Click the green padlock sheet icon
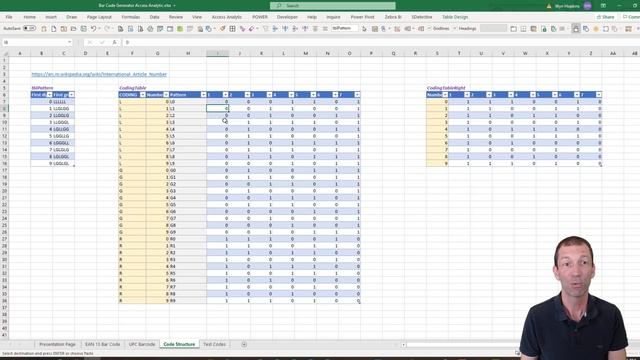Screen dimensions: 640x360 [544, 29]
